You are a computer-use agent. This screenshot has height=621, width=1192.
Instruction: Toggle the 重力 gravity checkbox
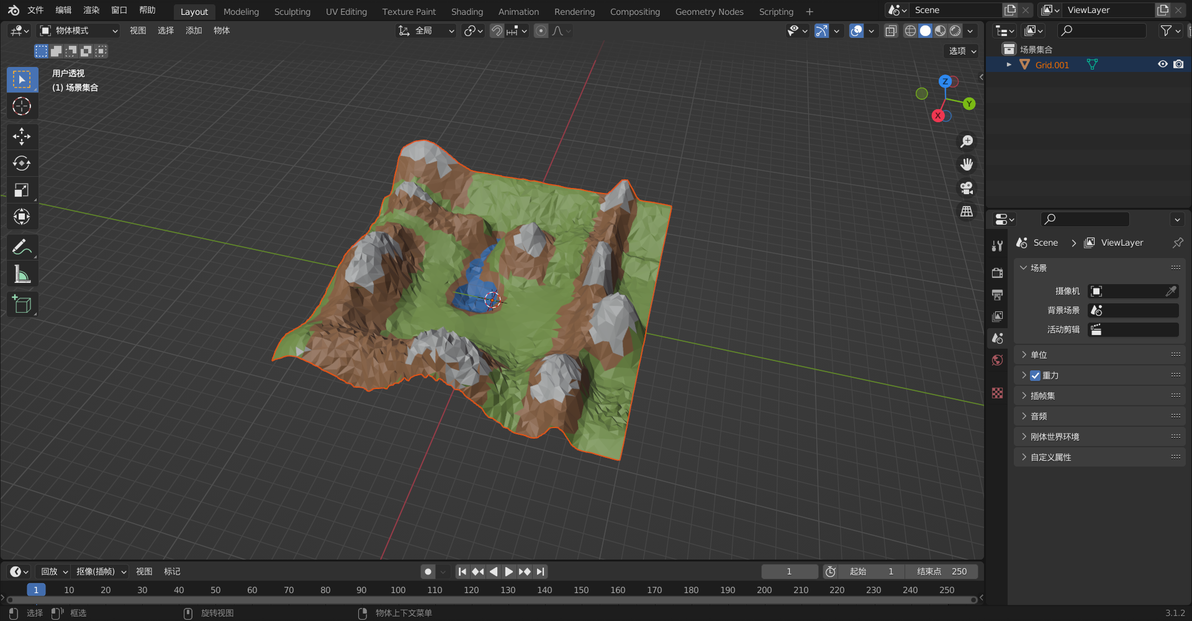1035,376
